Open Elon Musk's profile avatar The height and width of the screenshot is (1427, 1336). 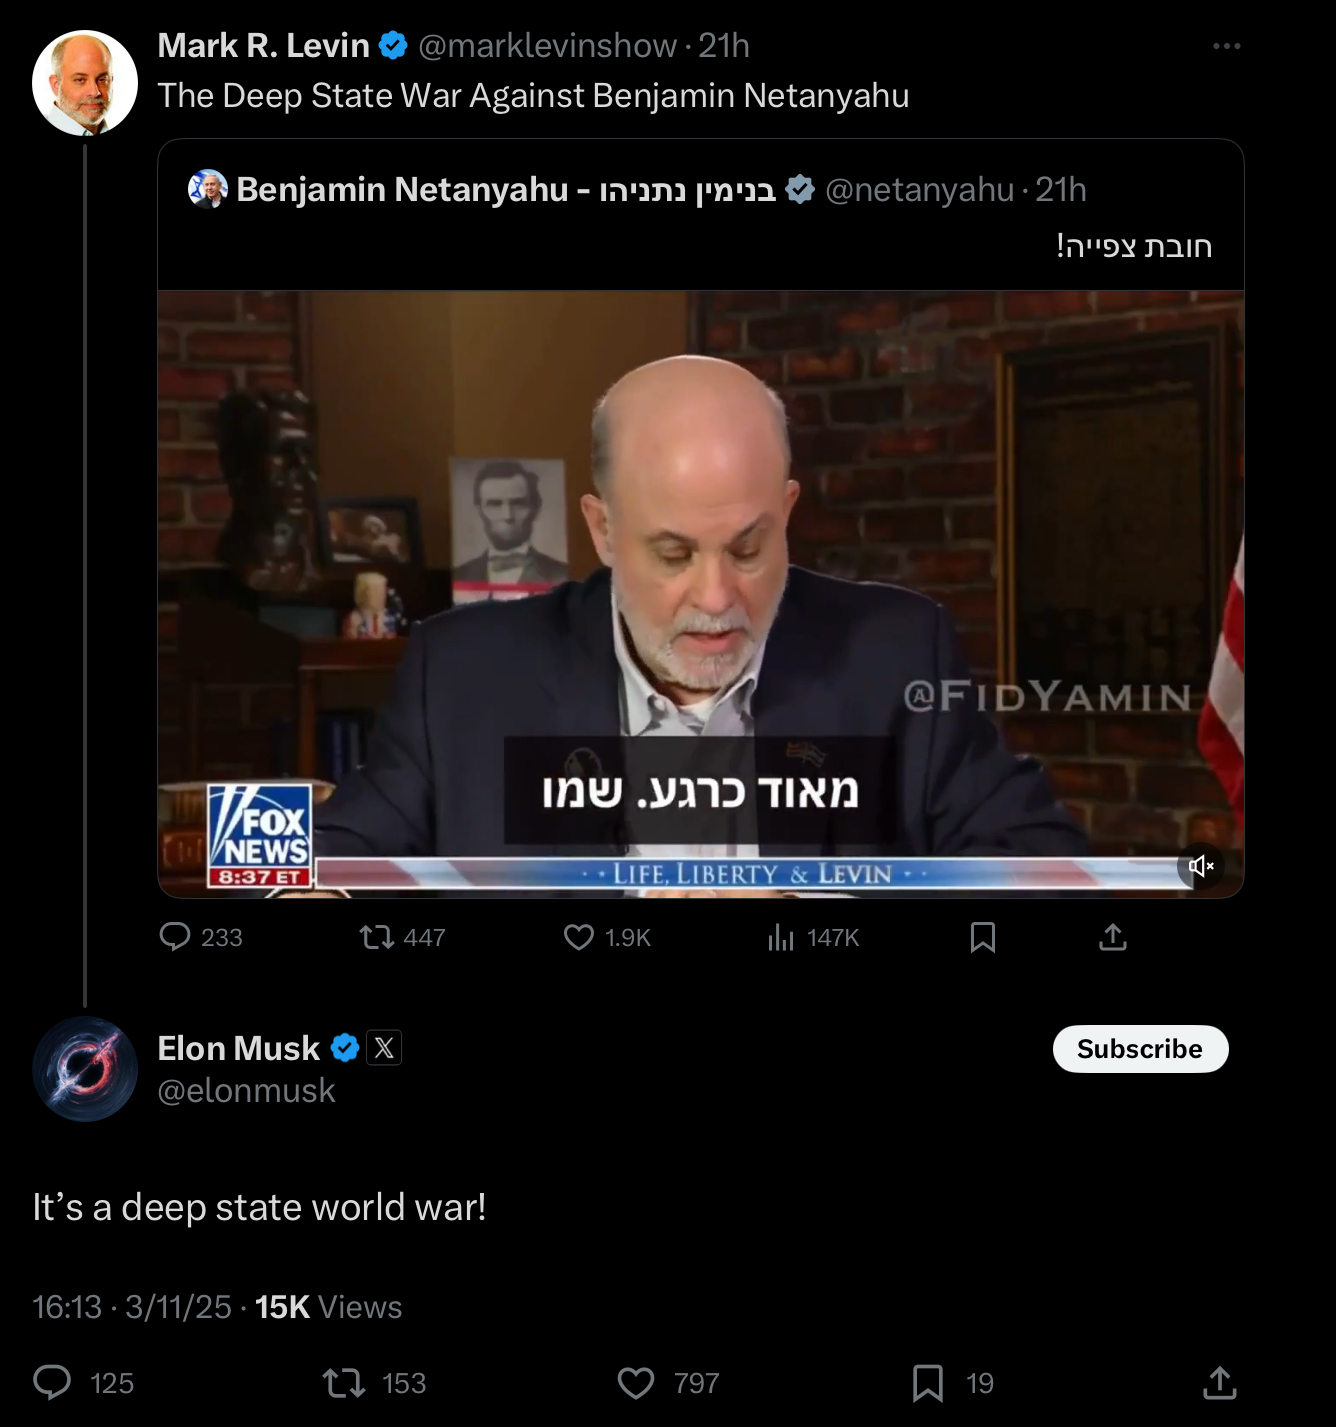tap(85, 1069)
